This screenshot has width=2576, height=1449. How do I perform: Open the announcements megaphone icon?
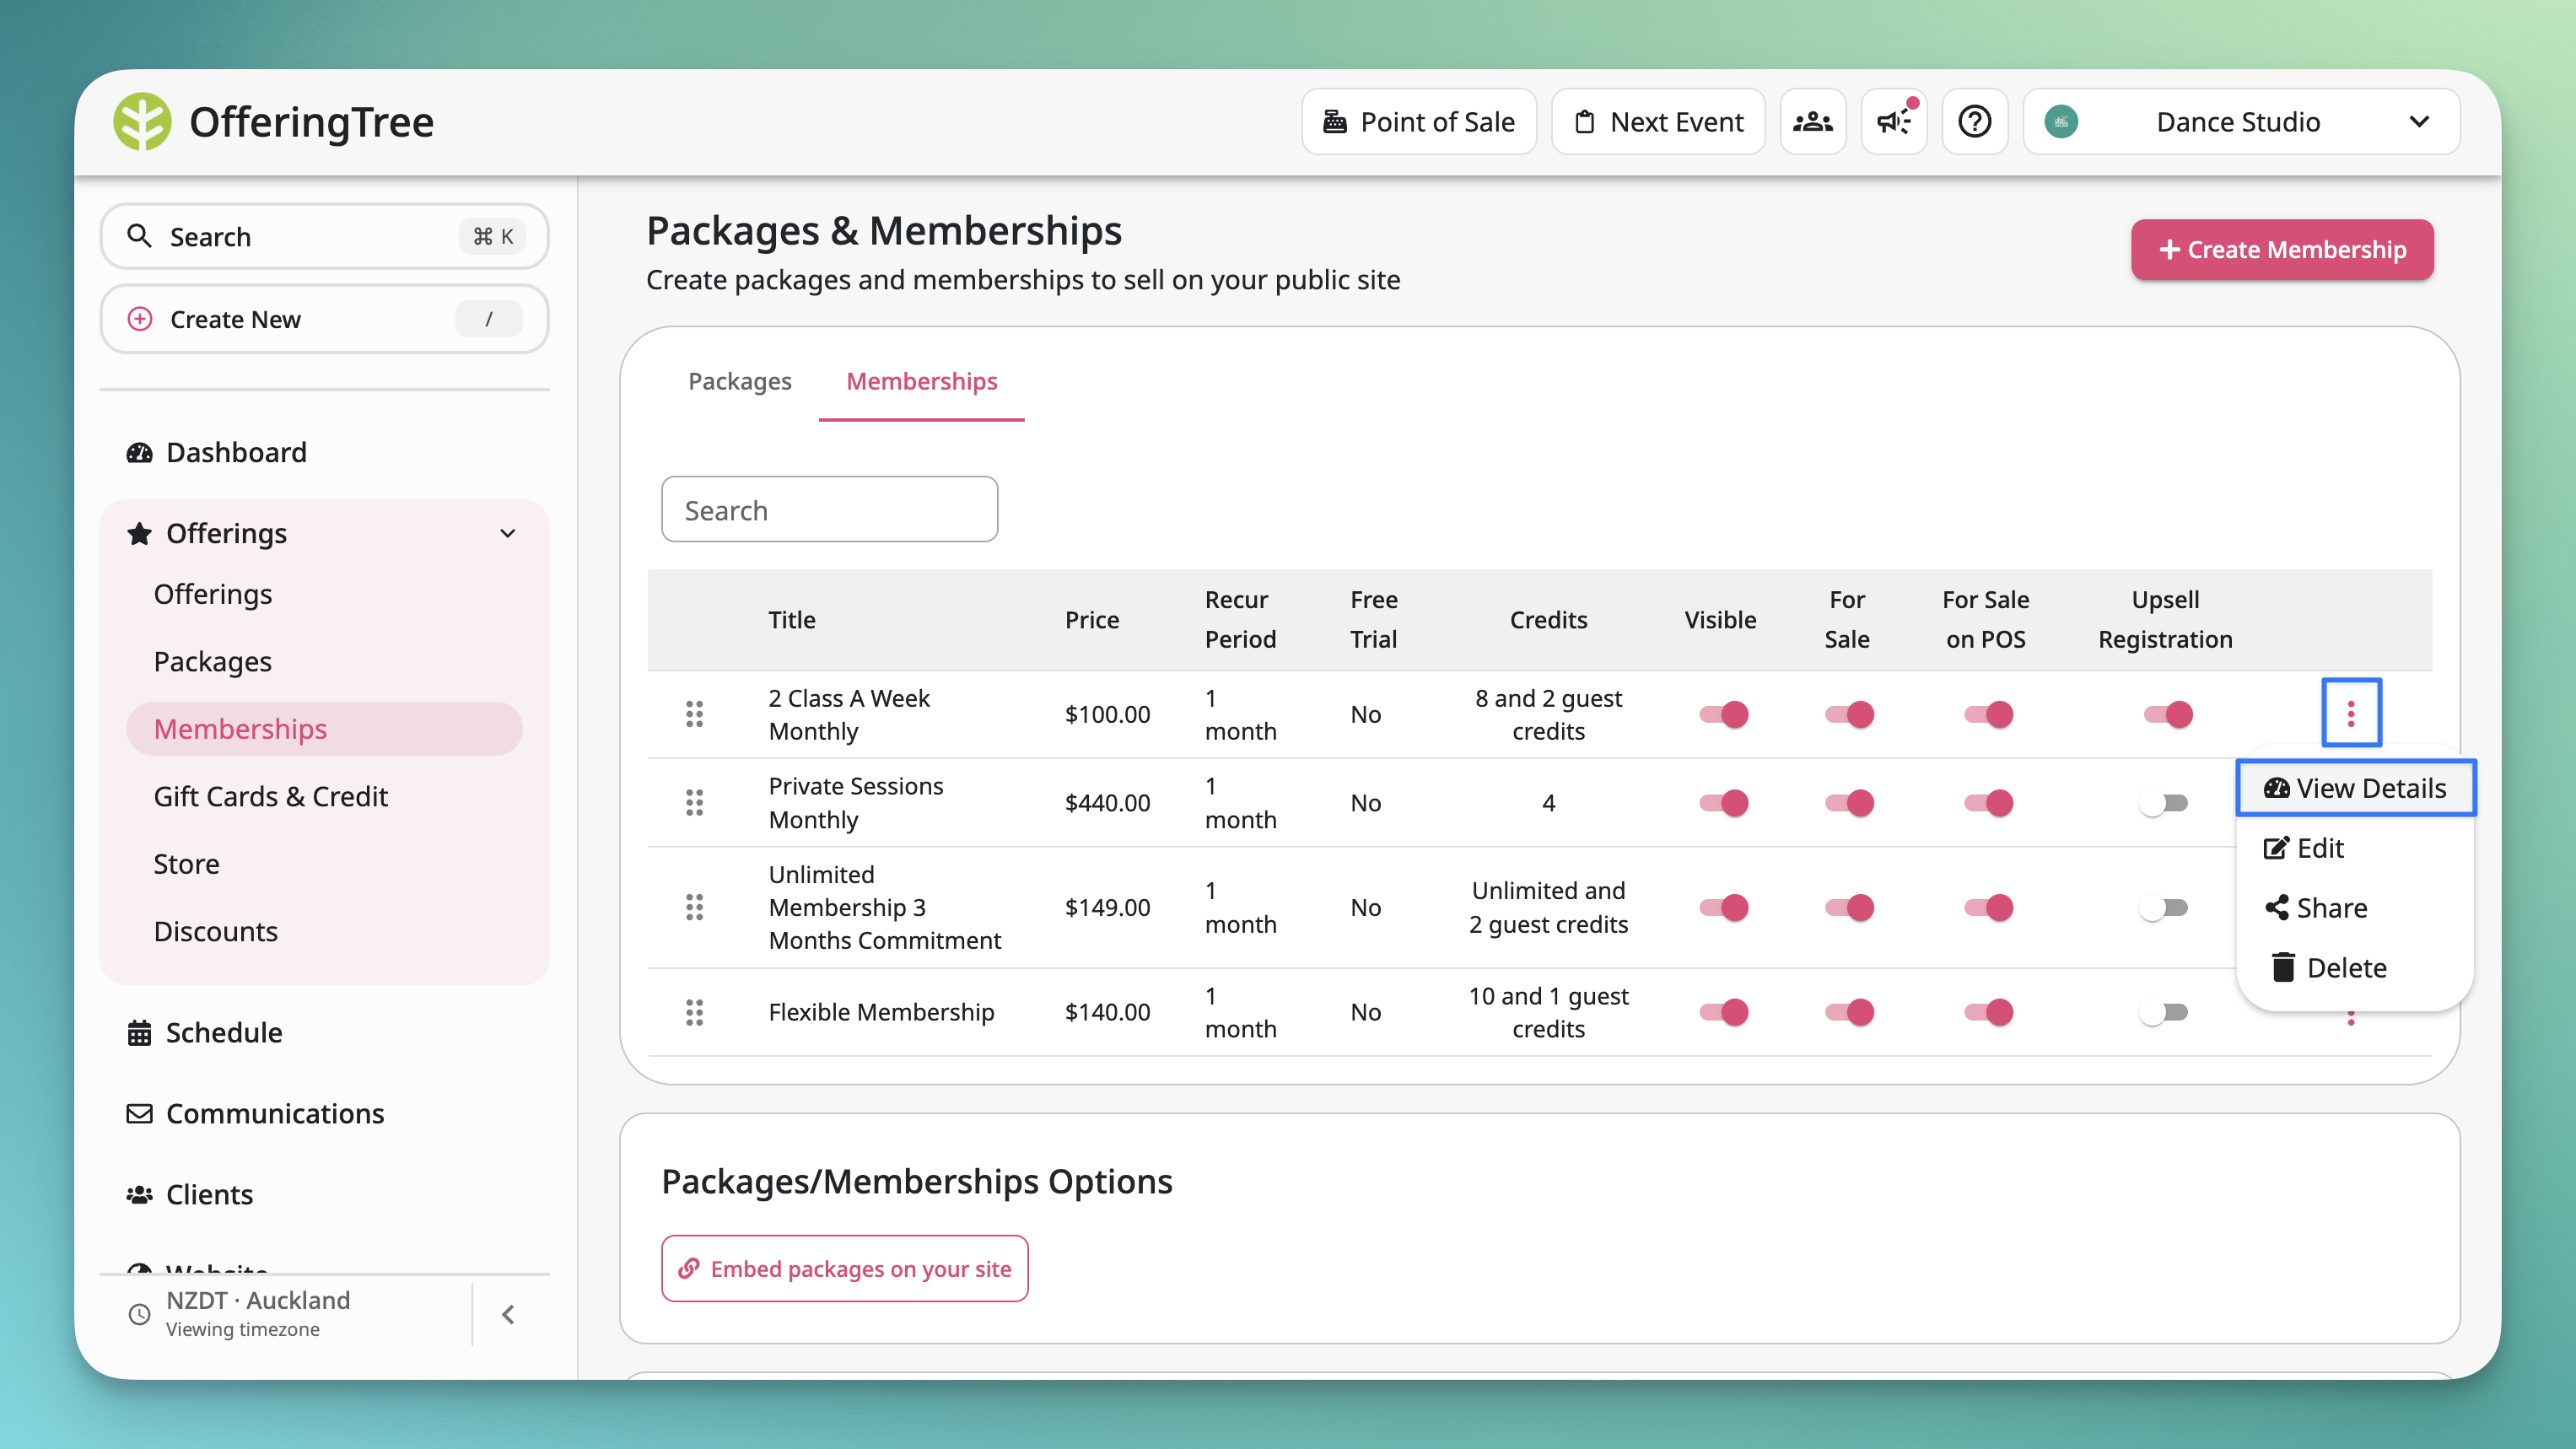[x=1894, y=122]
